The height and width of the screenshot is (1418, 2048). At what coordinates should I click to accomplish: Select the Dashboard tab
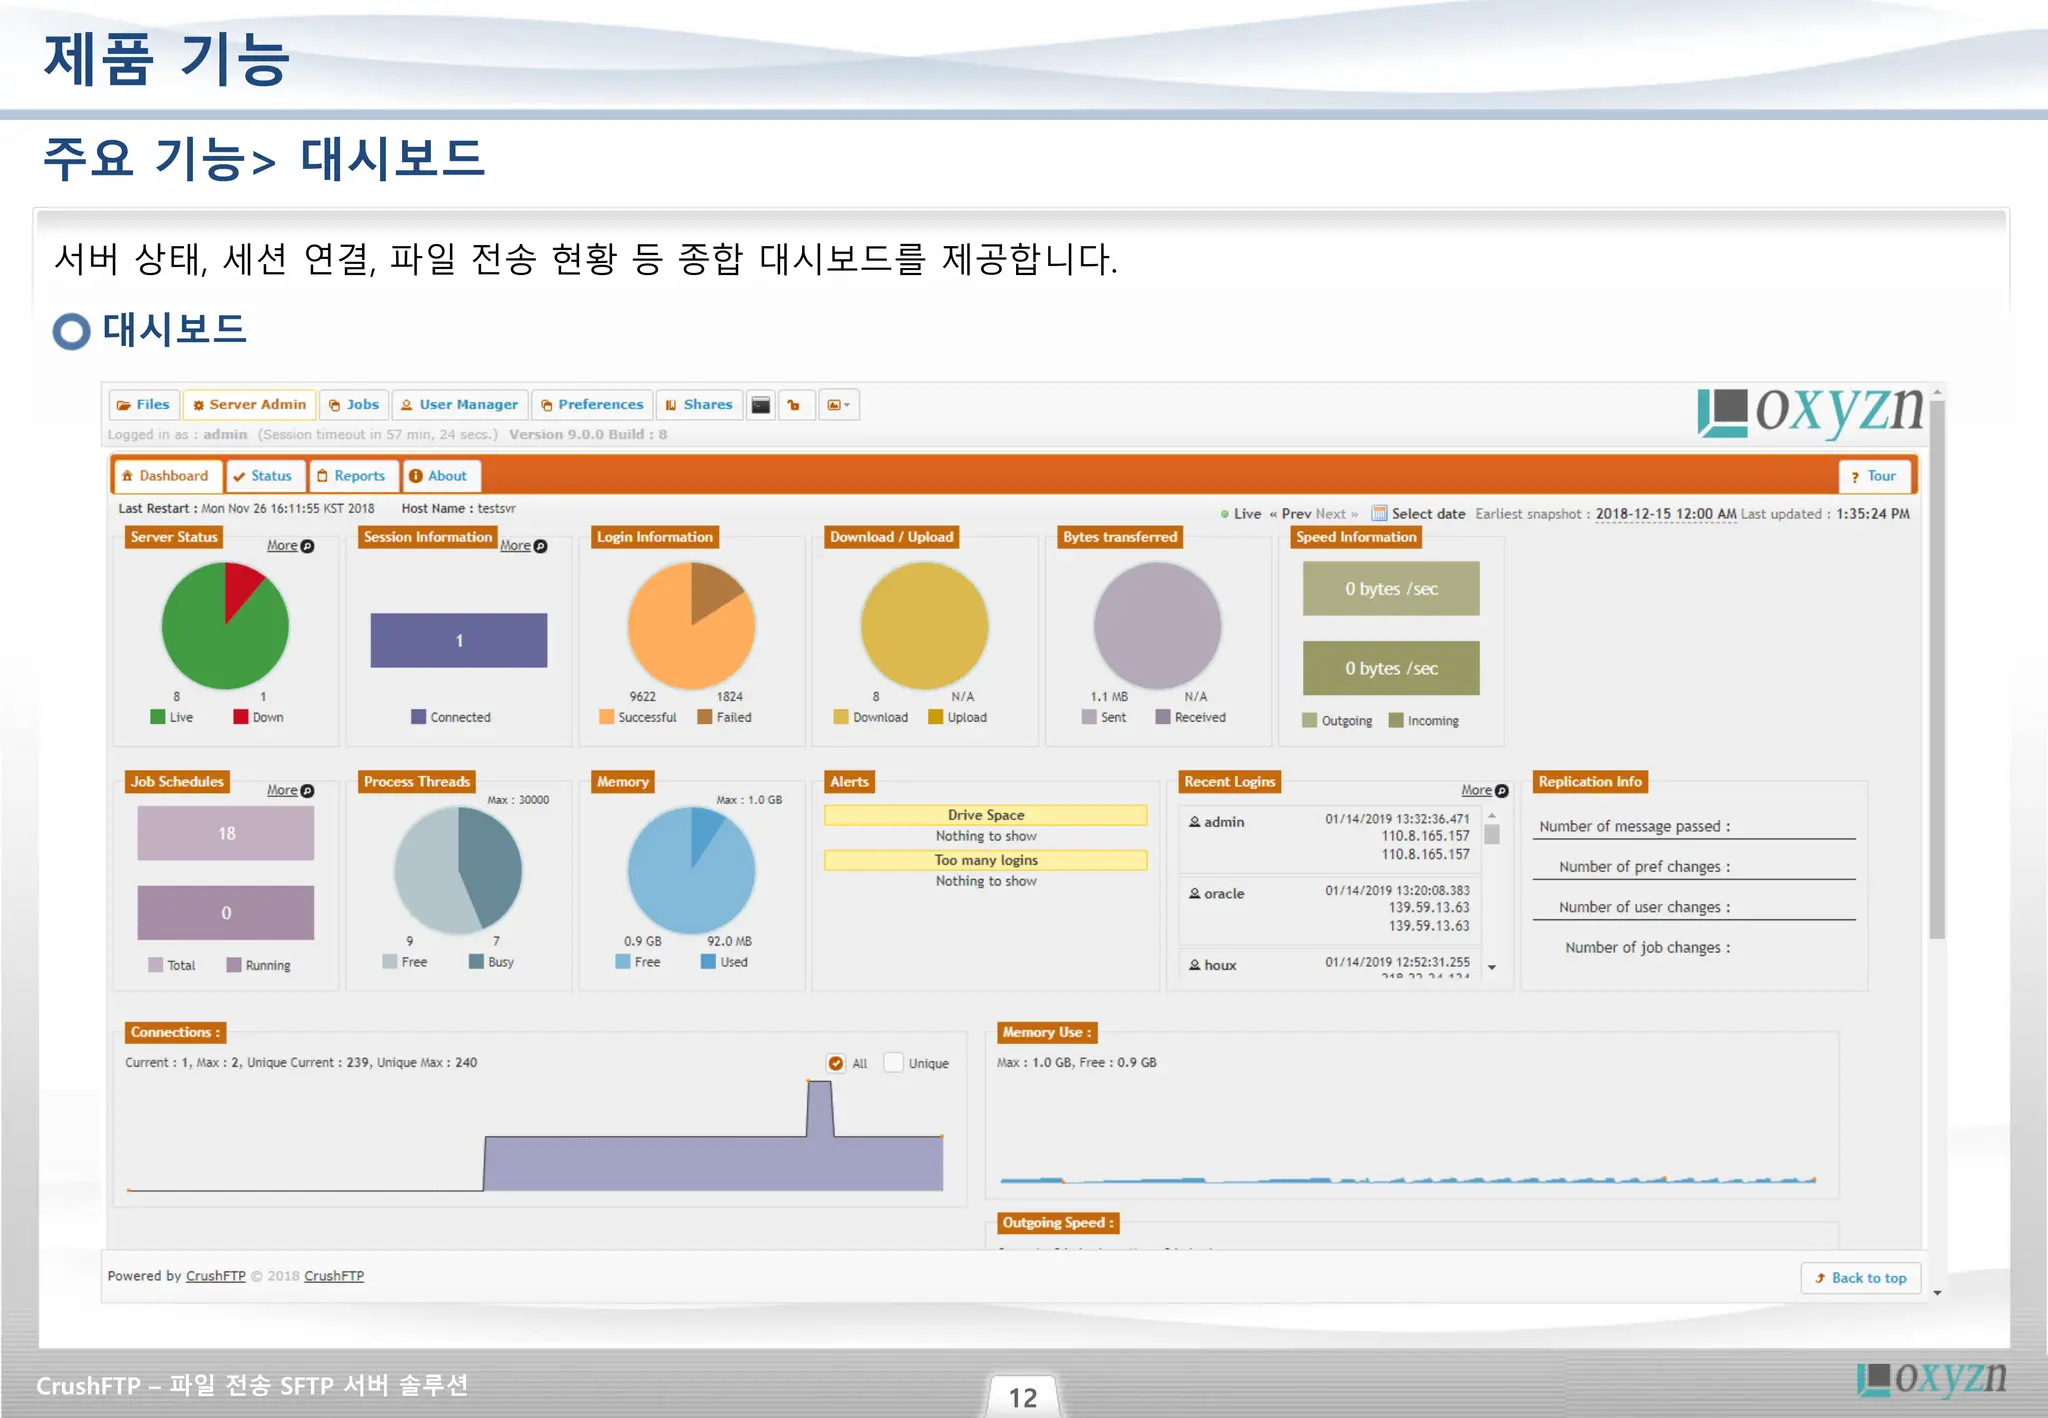[166, 476]
